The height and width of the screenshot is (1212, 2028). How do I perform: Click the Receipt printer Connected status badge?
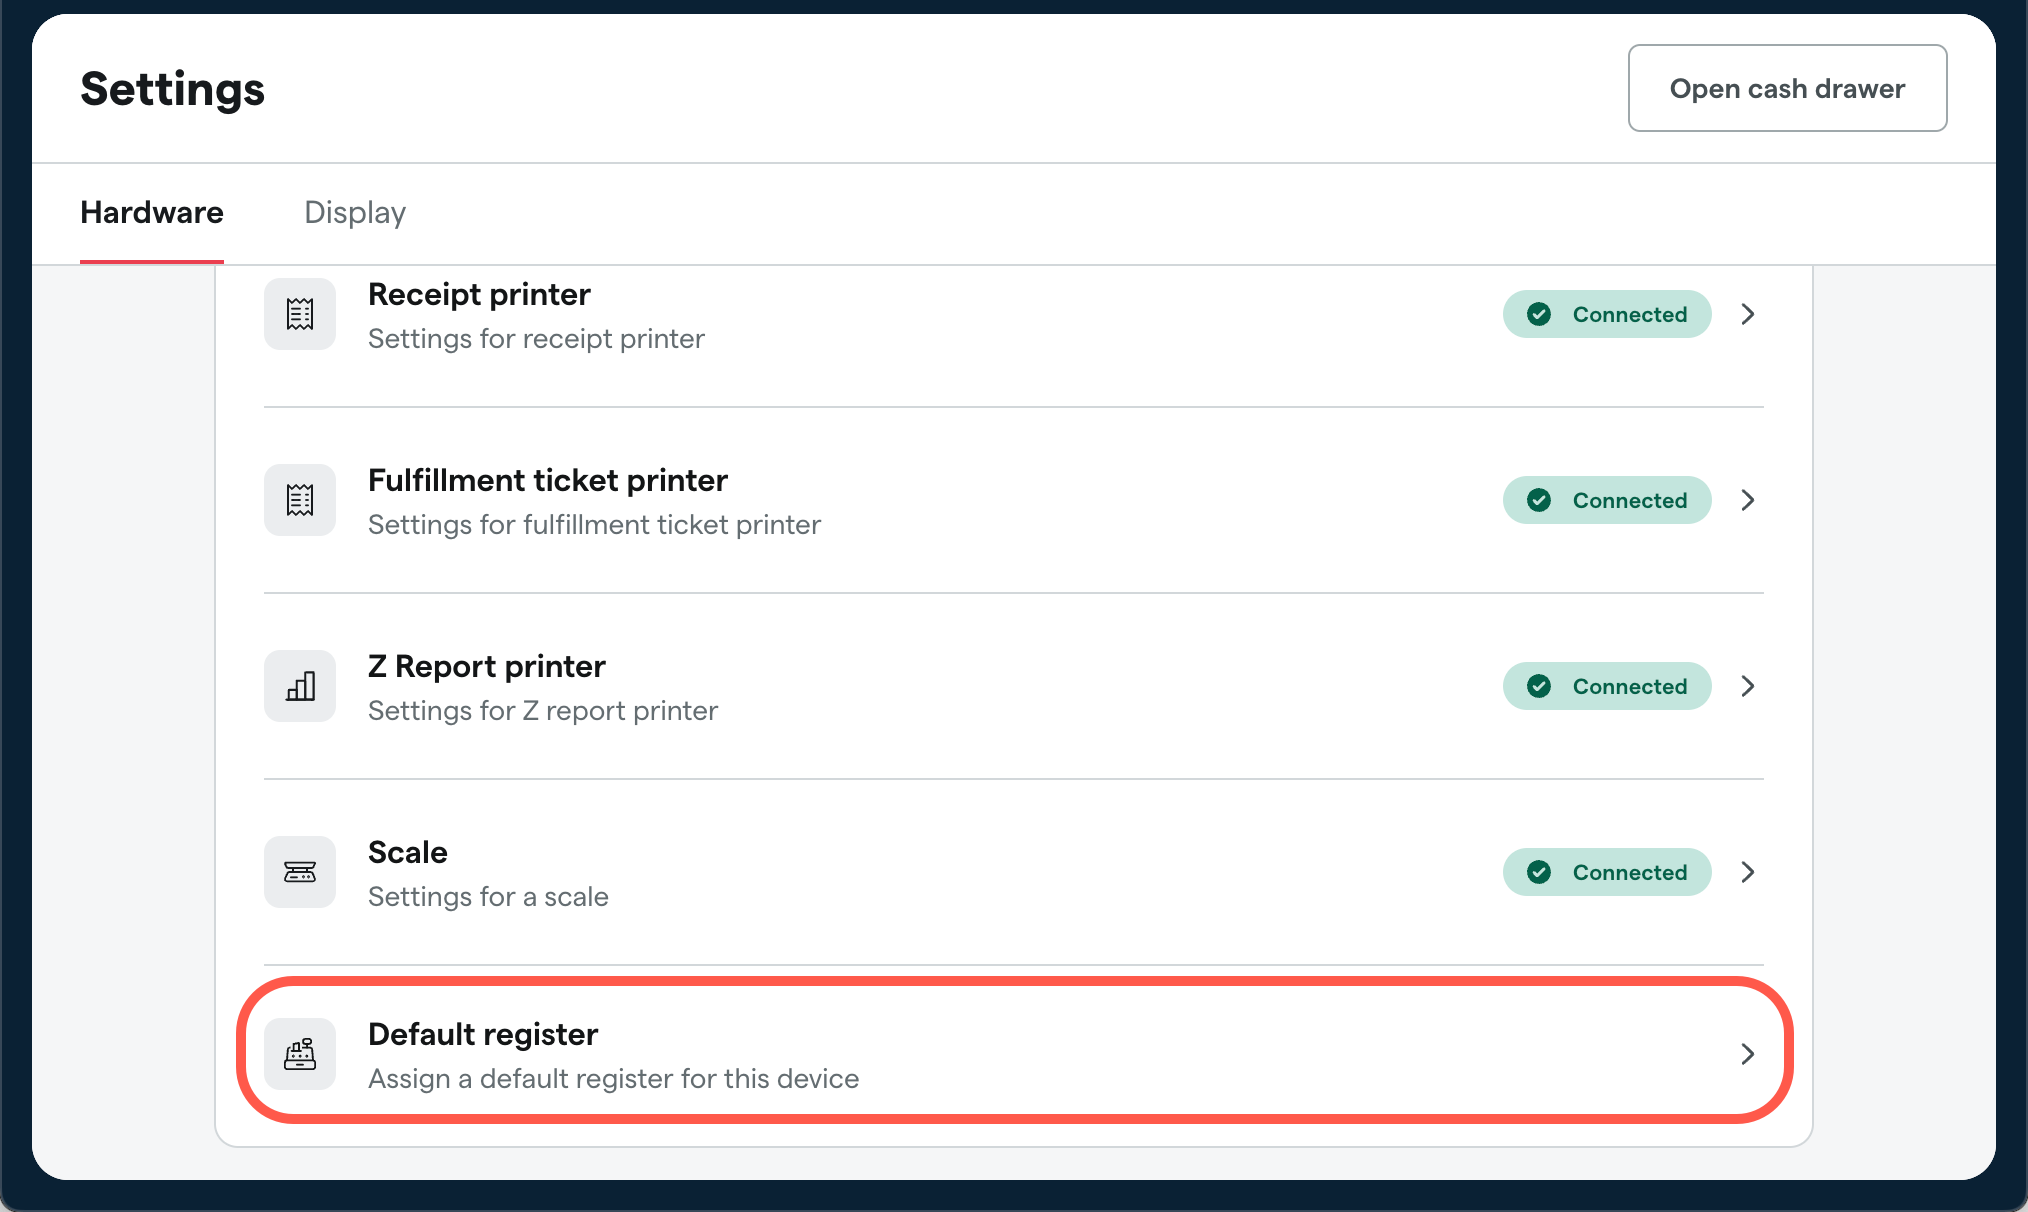point(1607,314)
